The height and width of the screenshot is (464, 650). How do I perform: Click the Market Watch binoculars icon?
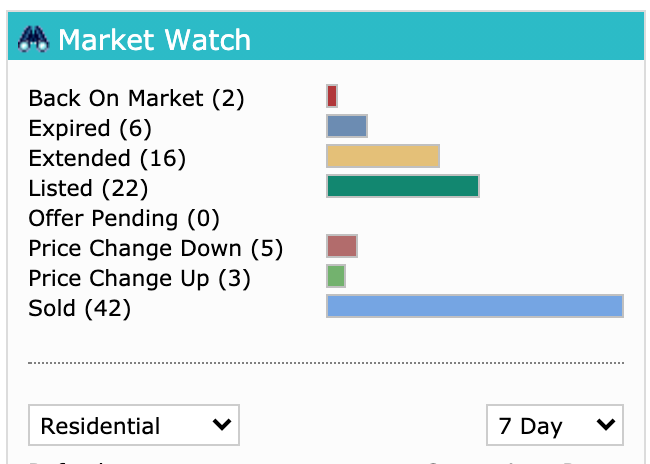pyautogui.click(x=34, y=39)
